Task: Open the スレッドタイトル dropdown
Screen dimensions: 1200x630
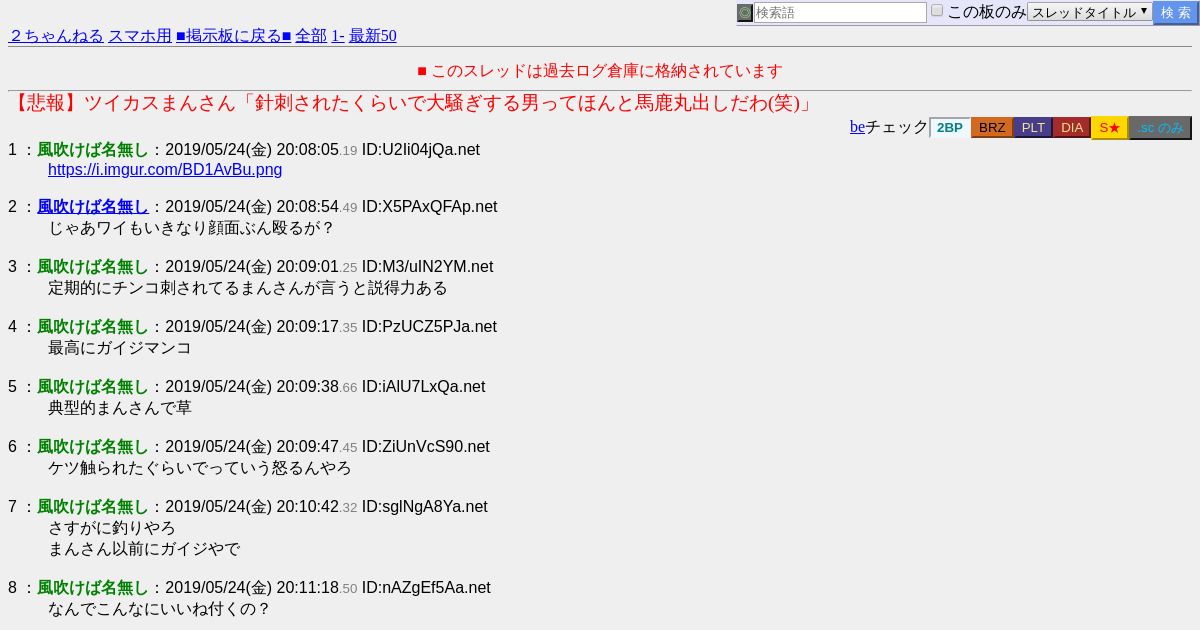Action: [1090, 12]
